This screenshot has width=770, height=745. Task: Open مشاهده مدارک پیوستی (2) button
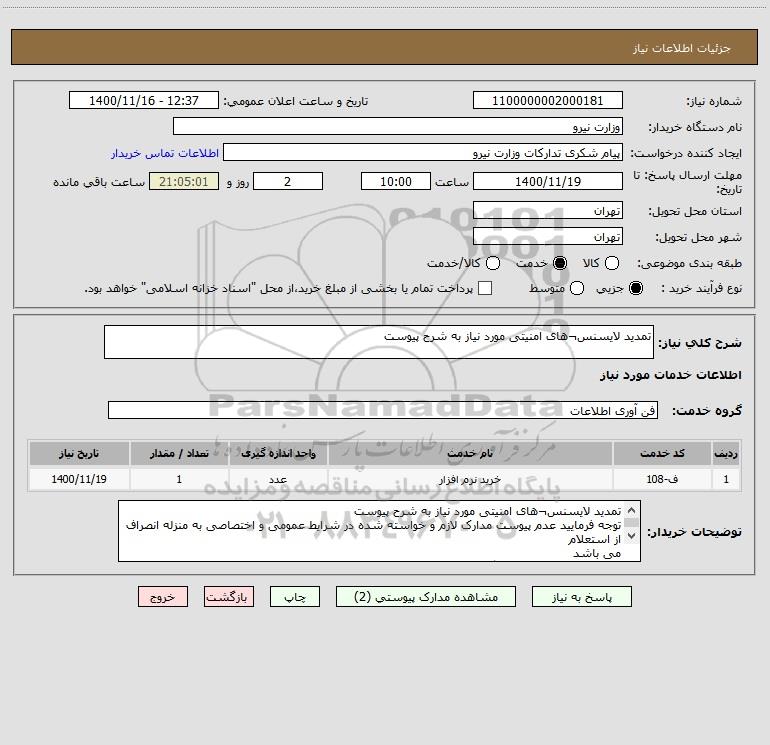(x=426, y=597)
